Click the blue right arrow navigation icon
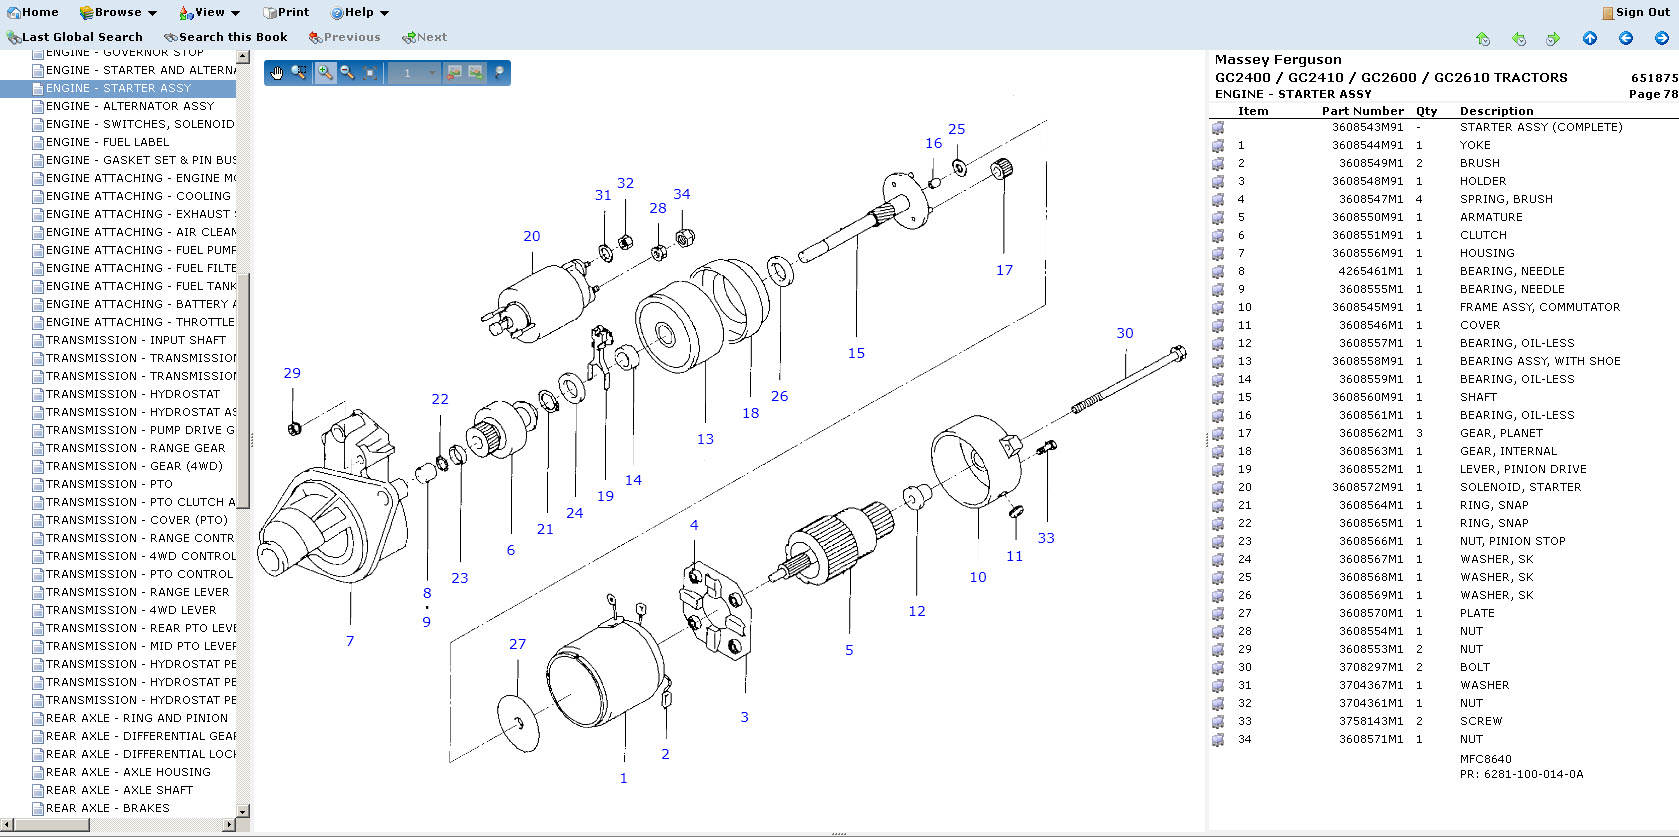 (x=1662, y=38)
